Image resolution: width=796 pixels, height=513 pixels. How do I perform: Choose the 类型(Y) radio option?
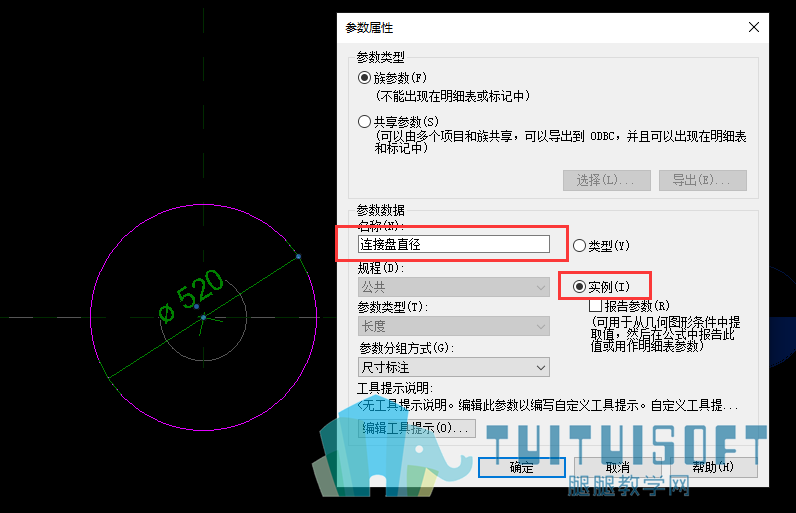point(579,246)
